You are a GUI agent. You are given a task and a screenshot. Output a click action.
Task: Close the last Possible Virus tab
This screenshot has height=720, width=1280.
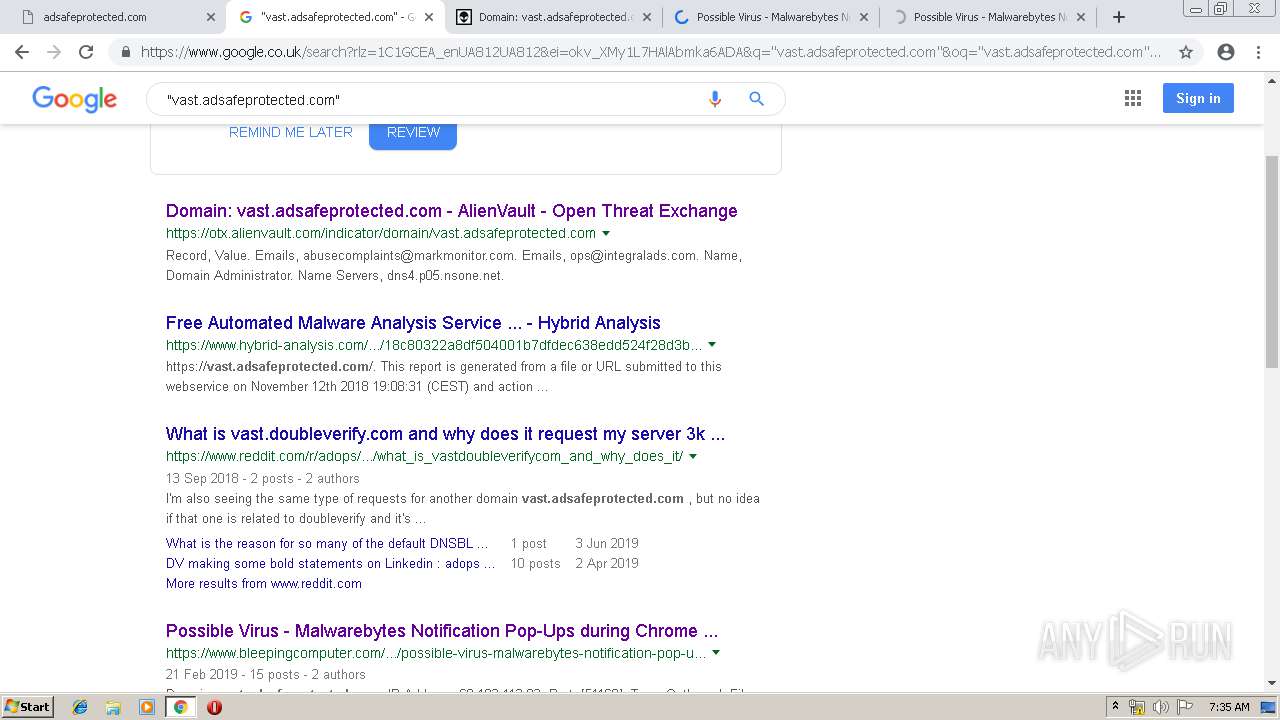(1081, 17)
